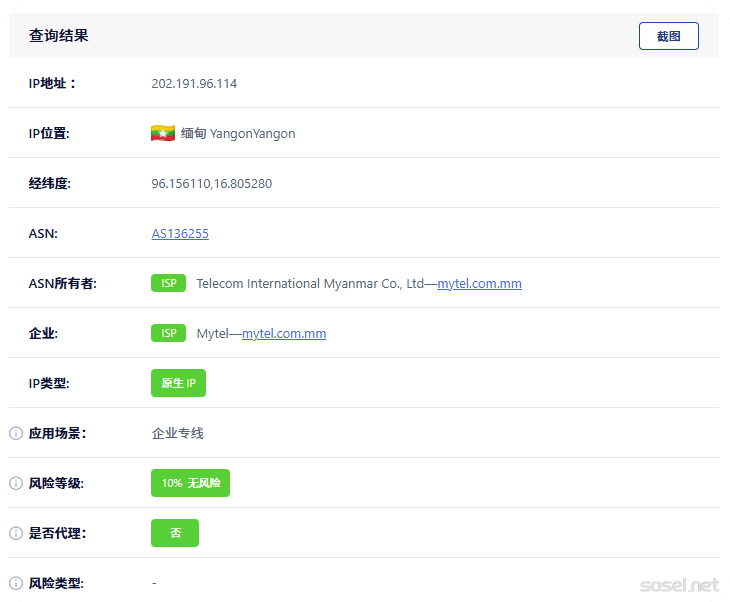
Task: Click the green 原生 IP tag
Action: coord(178,384)
